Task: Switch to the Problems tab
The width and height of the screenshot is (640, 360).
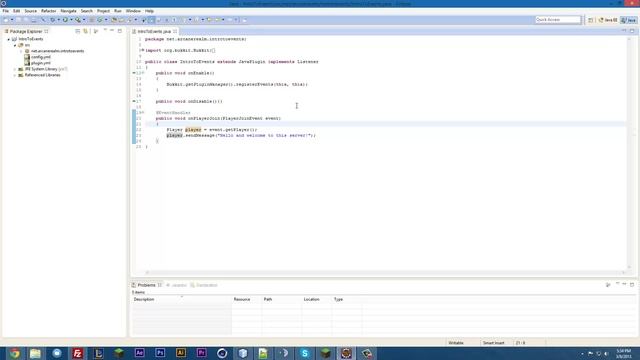Action: coord(147,285)
